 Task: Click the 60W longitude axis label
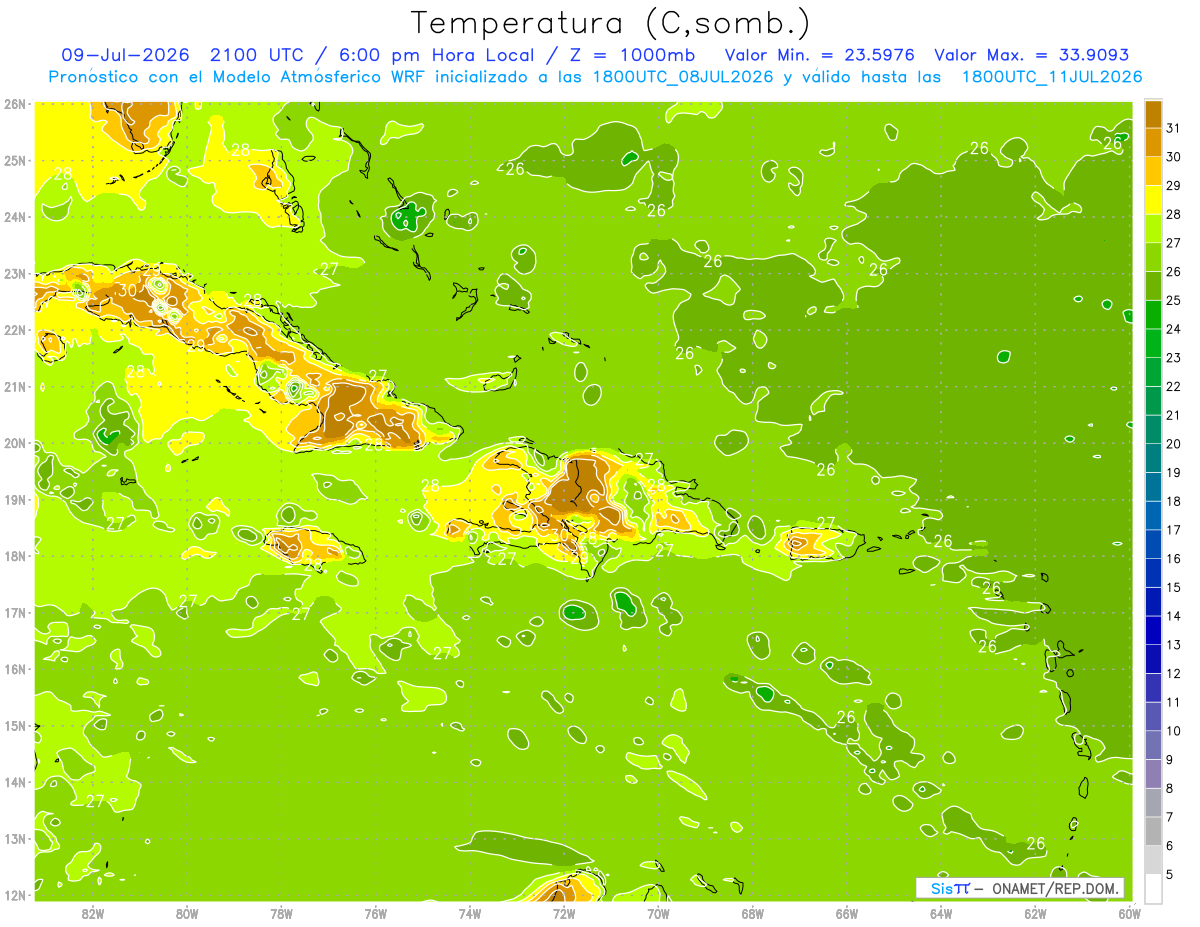point(1130,913)
